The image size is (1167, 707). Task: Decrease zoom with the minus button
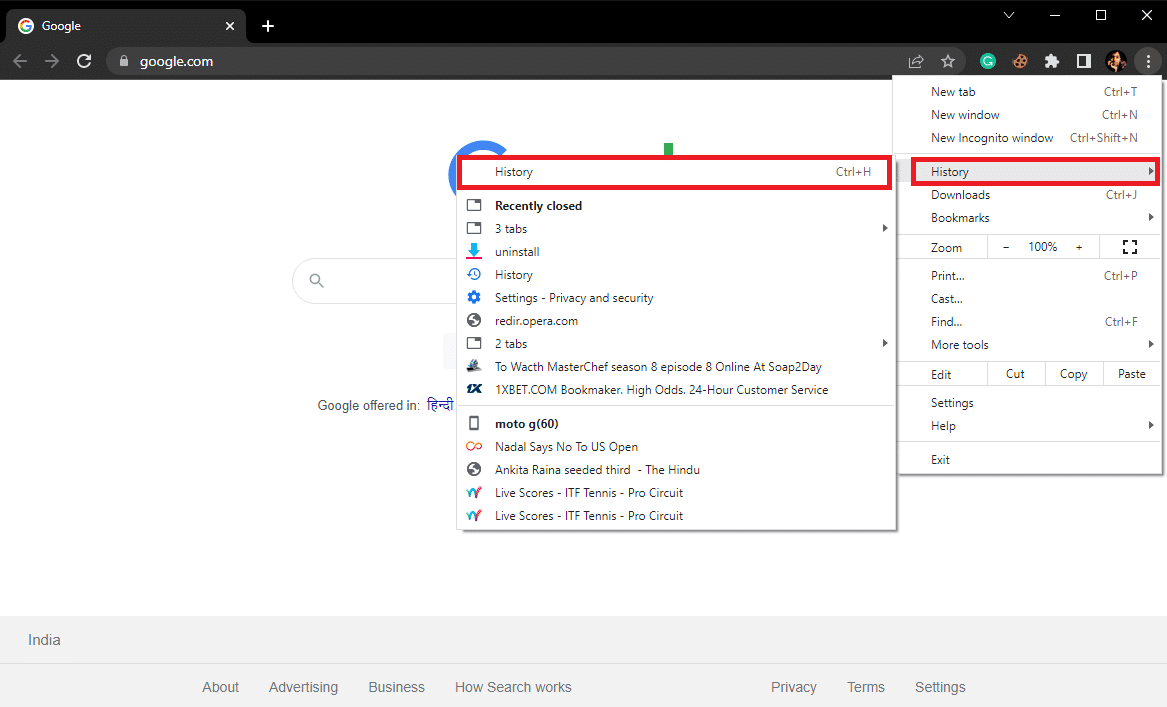coord(1006,247)
